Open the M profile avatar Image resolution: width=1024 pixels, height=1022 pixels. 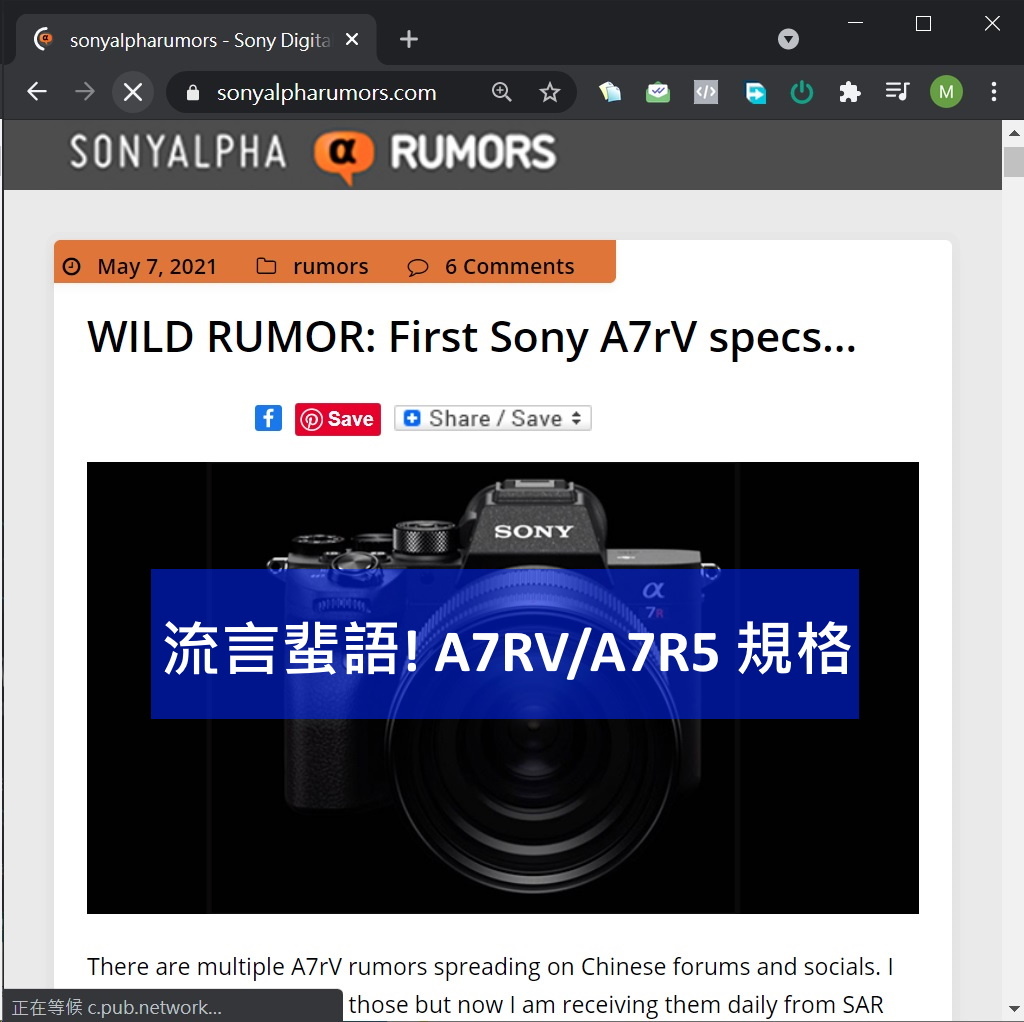(x=946, y=92)
